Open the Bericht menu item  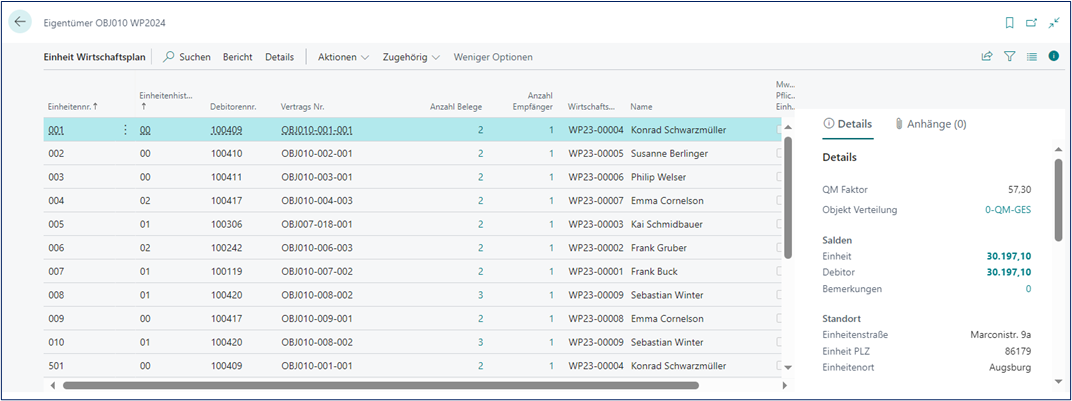coord(237,57)
